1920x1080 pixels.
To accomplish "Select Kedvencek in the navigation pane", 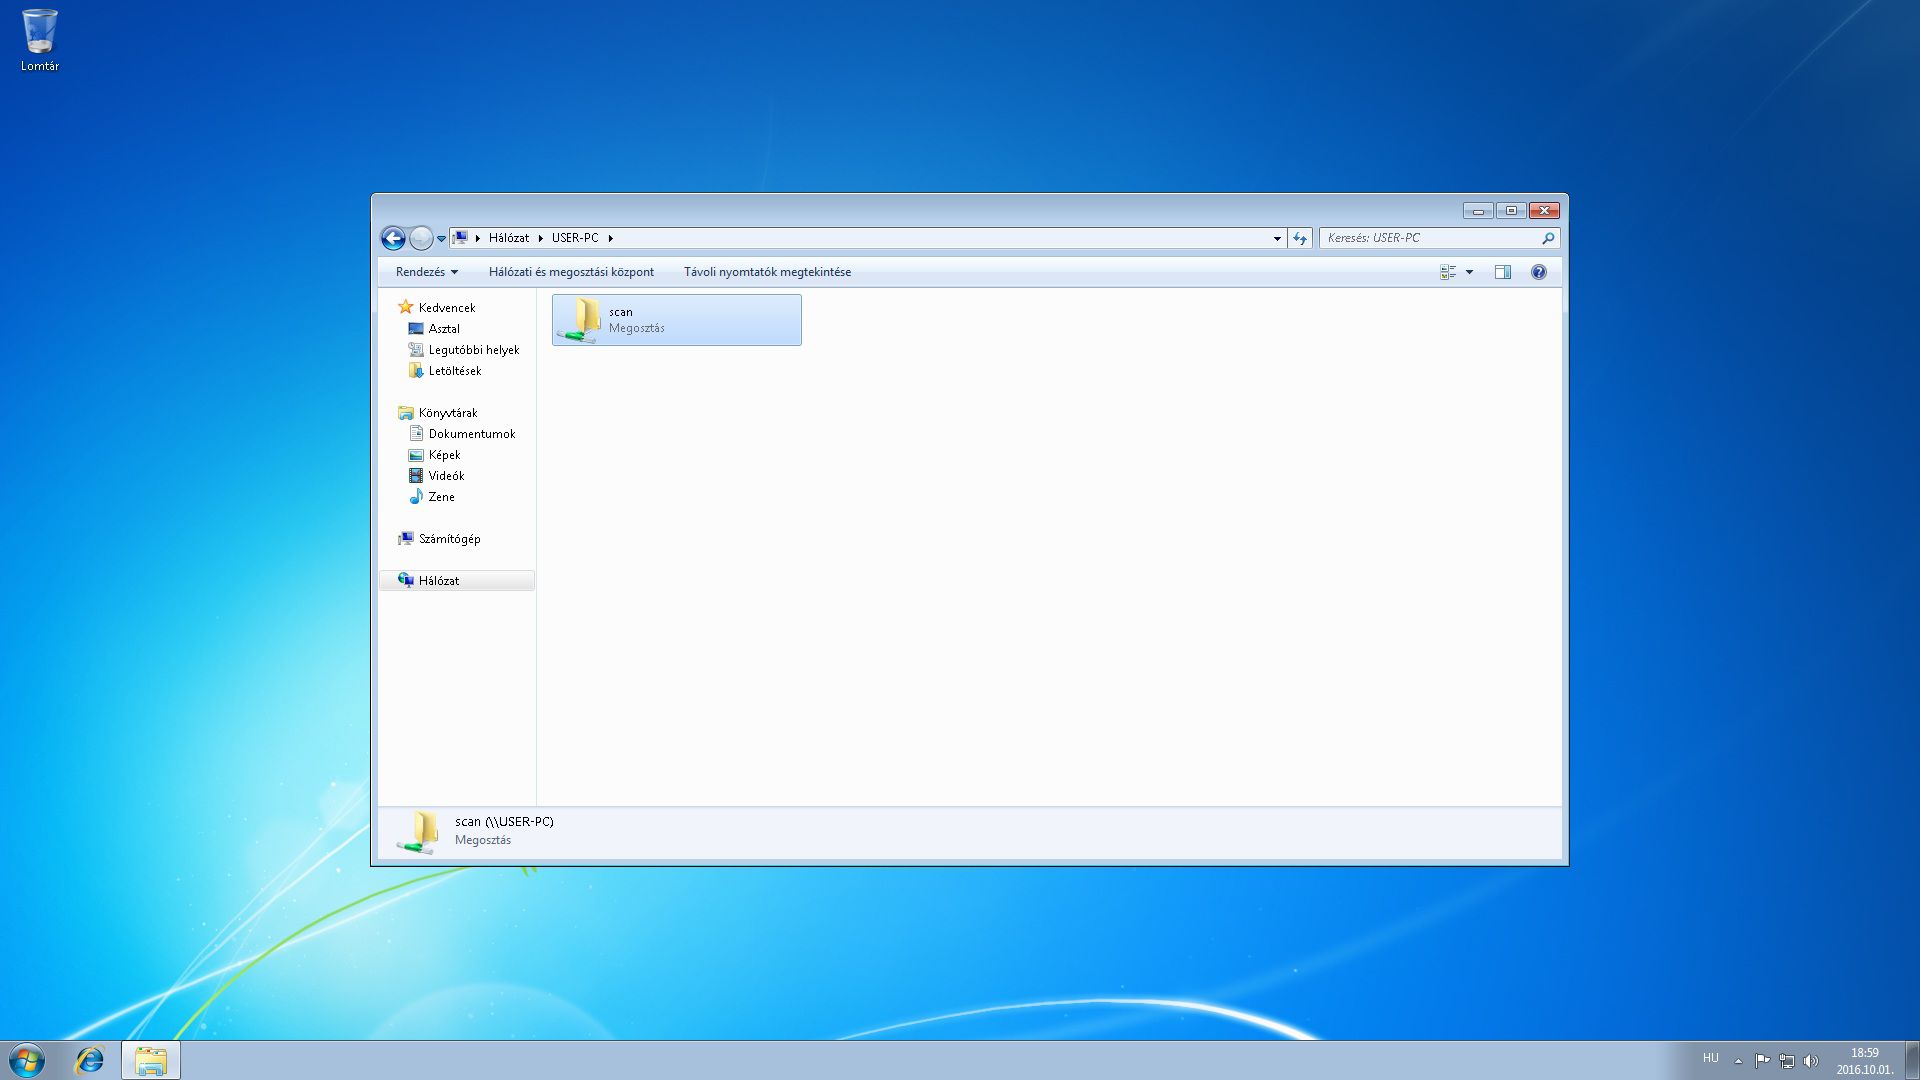I will 447,308.
